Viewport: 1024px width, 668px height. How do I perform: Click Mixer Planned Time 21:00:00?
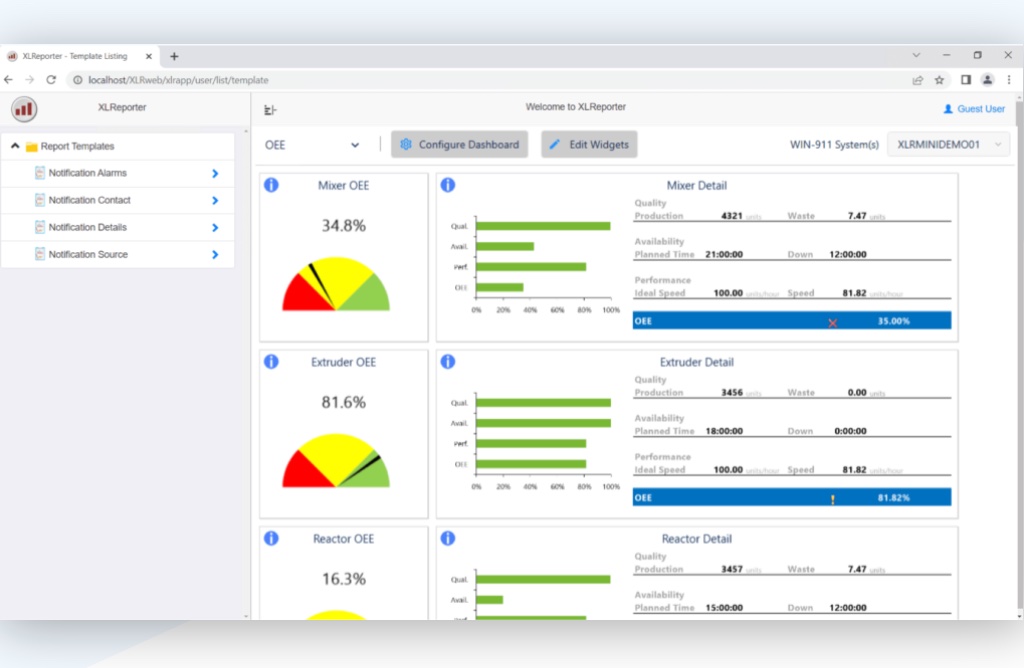coord(724,255)
